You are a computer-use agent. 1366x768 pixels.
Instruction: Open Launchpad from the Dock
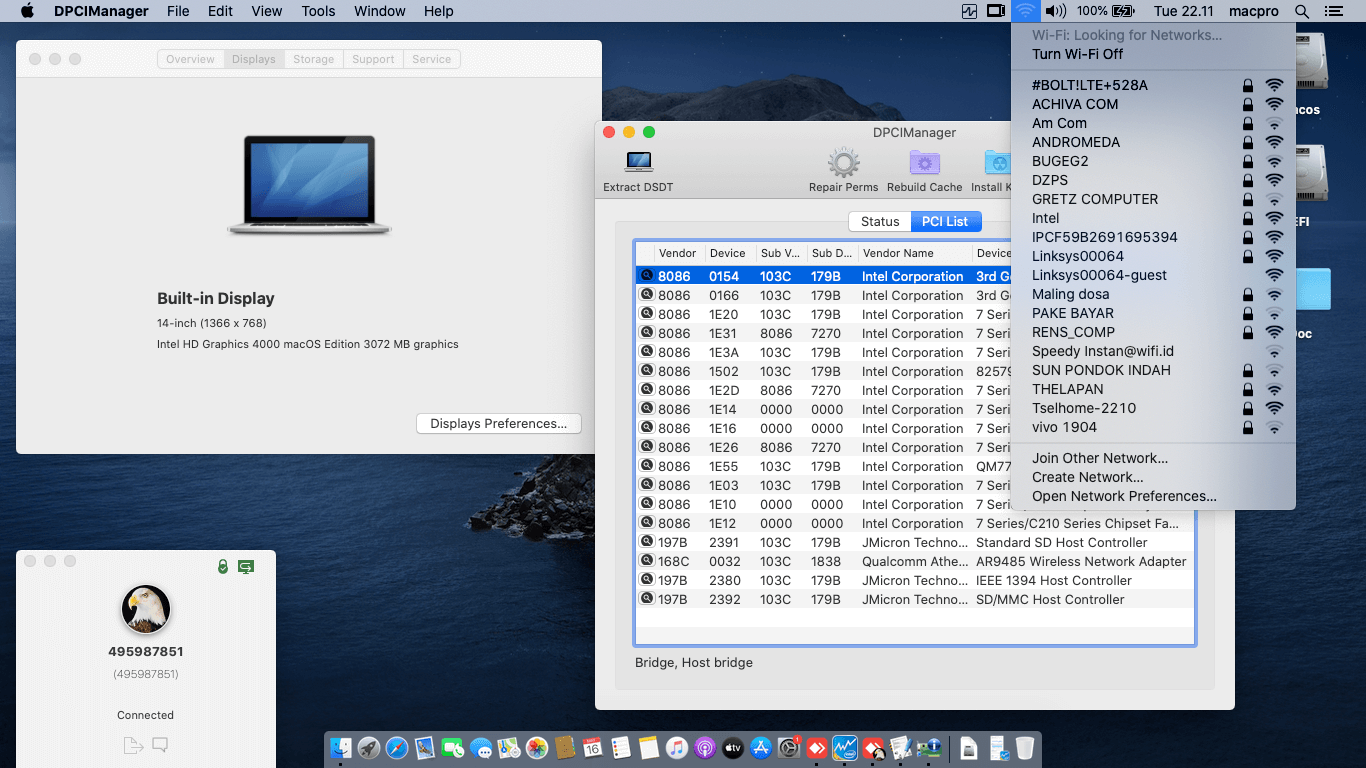tap(369, 747)
